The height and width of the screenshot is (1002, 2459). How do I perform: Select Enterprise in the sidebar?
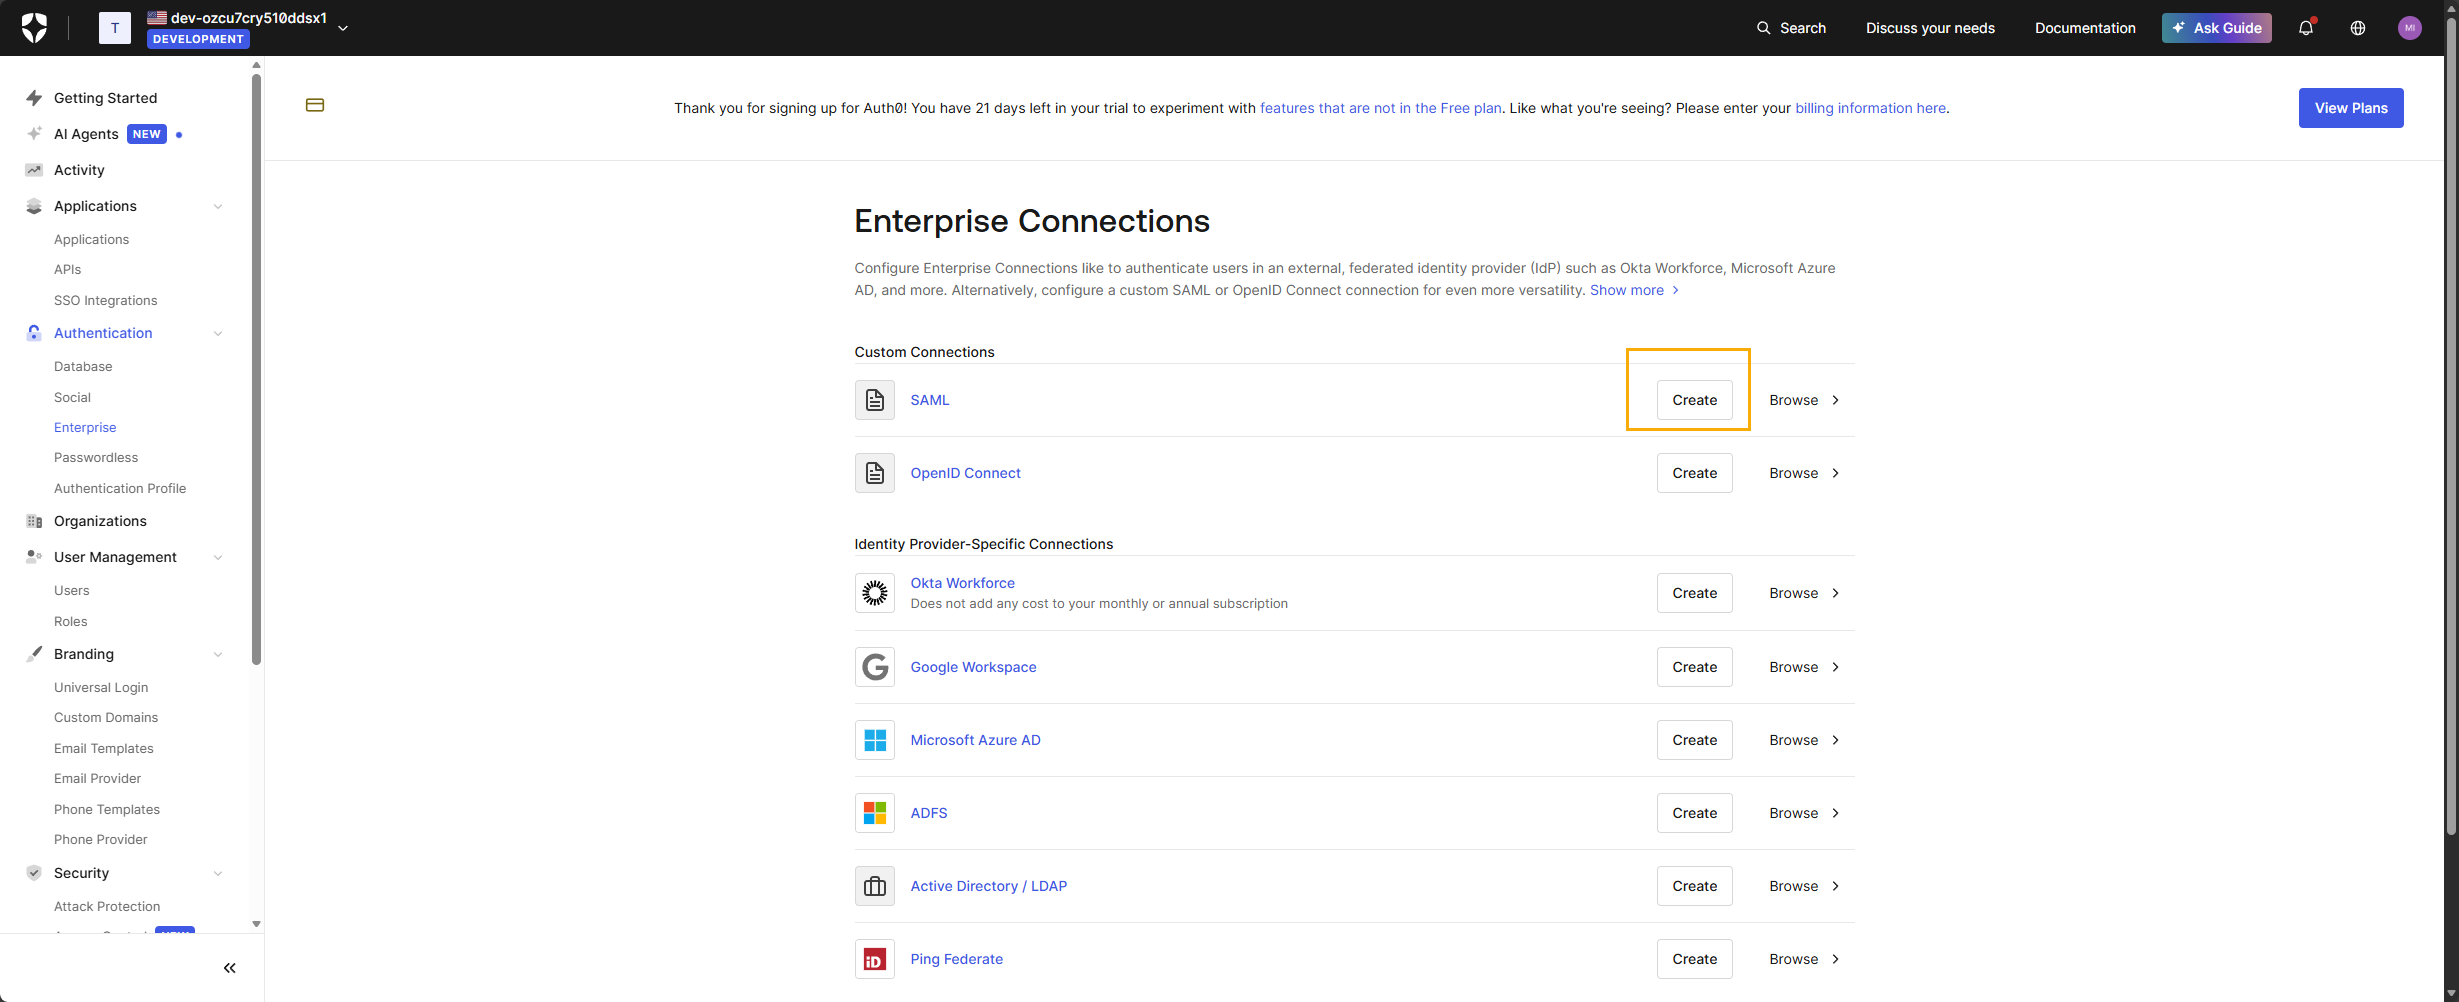point(85,427)
